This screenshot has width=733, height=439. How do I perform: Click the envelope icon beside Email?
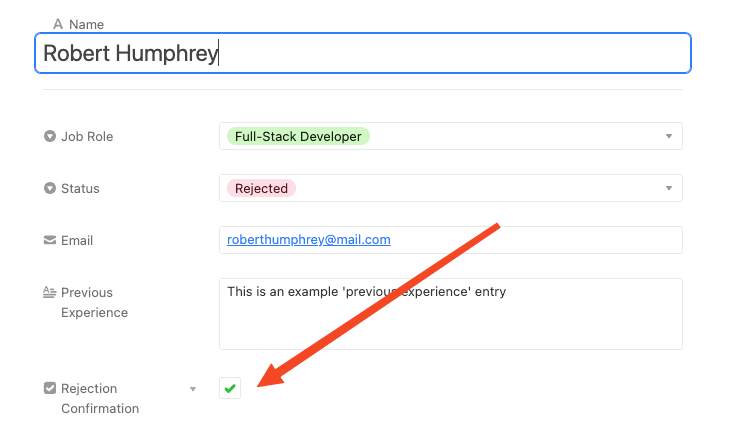pyautogui.click(x=50, y=240)
